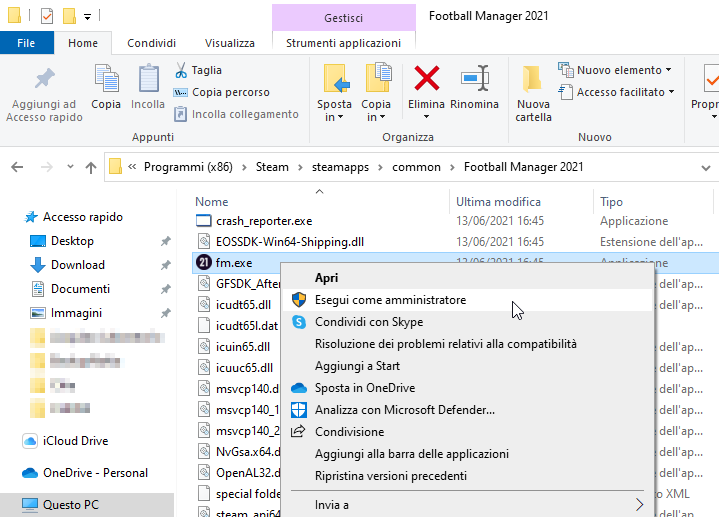This screenshot has height=517, width=719.
Task: Cut selection with Taglia scissors
Action: [198, 70]
